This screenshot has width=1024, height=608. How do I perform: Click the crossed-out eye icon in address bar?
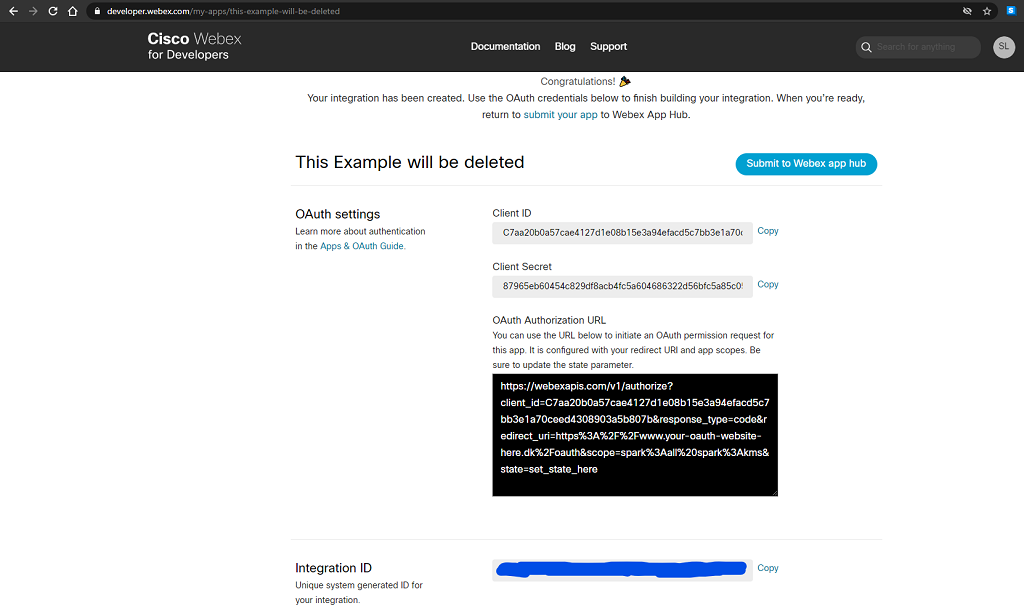click(x=967, y=11)
